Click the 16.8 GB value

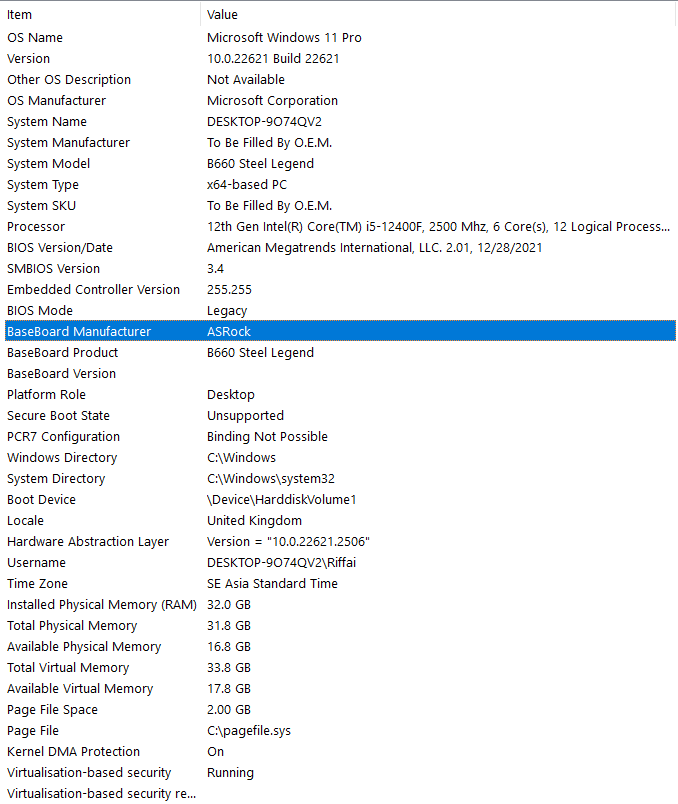click(229, 647)
